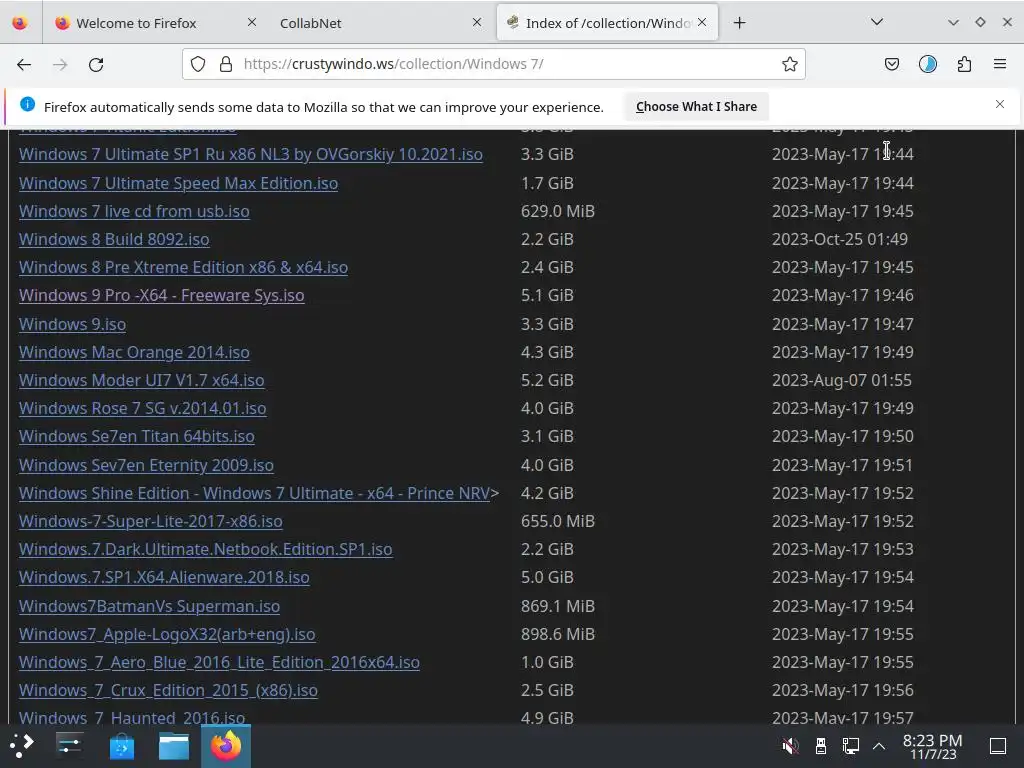1024x768 pixels.
Task: Switch to the CollabNet tab
Action: 381,23
